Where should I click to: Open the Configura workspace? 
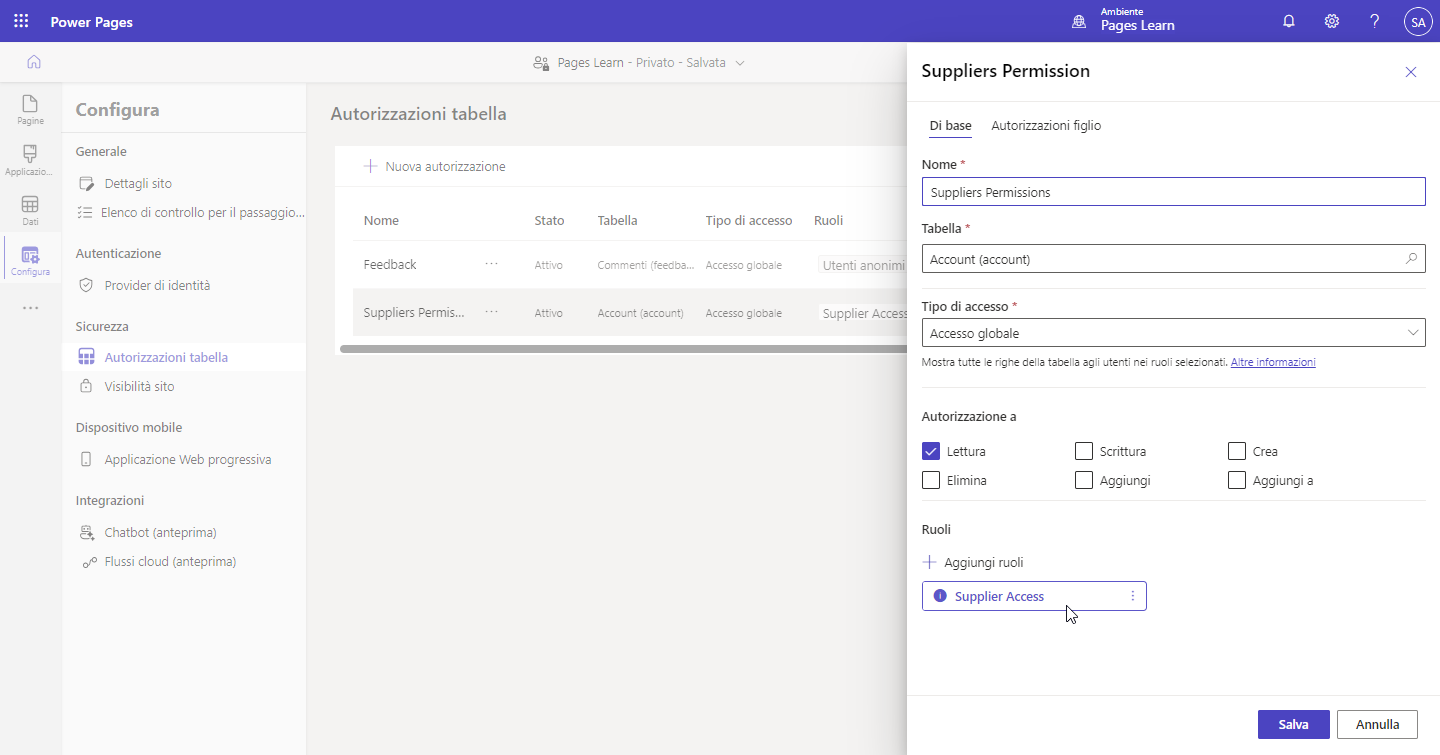pyautogui.click(x=30, y=261)
